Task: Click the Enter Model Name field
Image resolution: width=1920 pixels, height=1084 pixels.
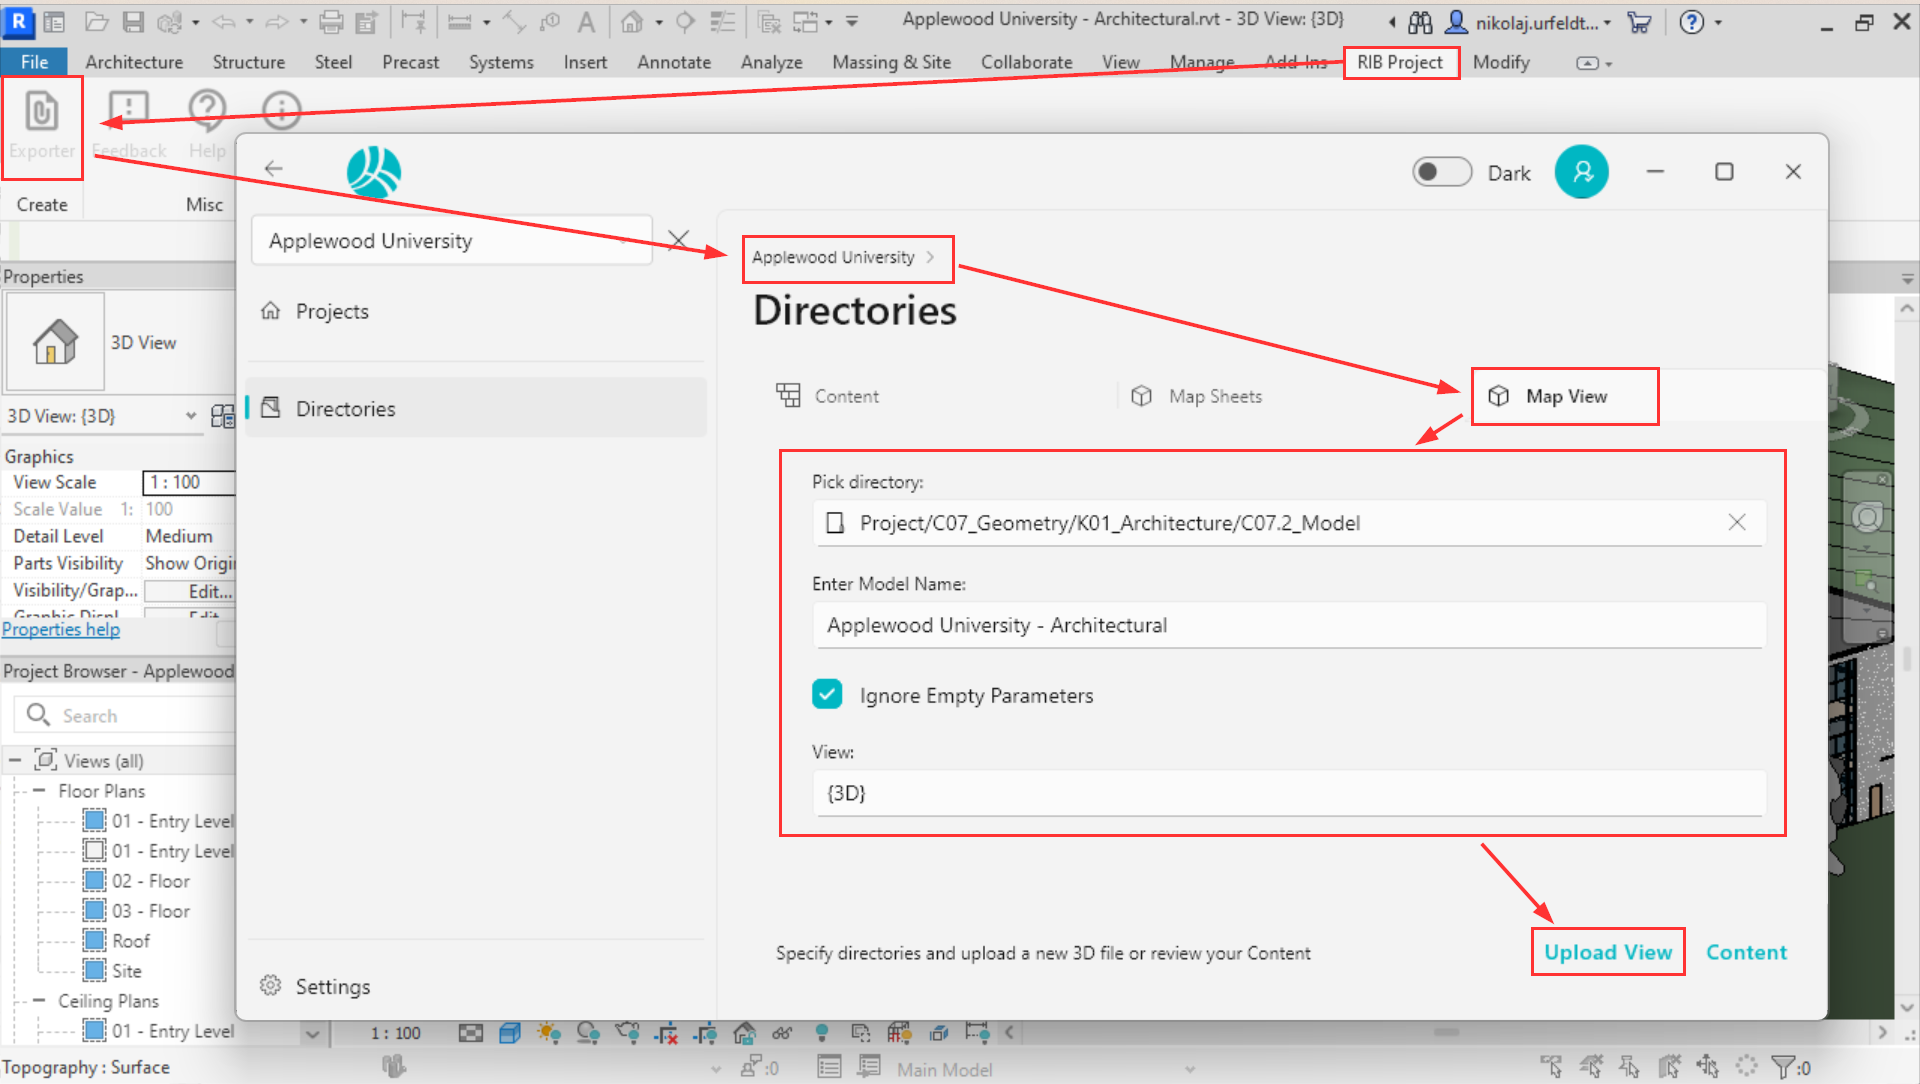Action: [1288, 625]
